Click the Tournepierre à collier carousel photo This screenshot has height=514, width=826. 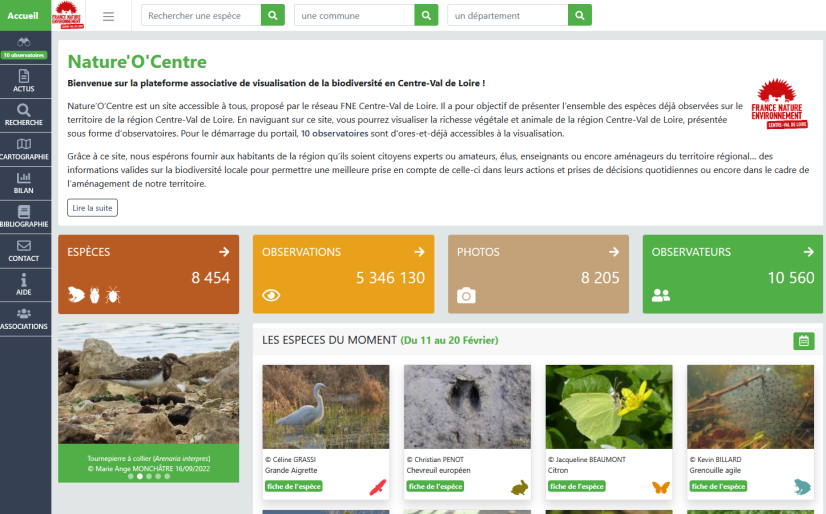click(x=149, y=383)
